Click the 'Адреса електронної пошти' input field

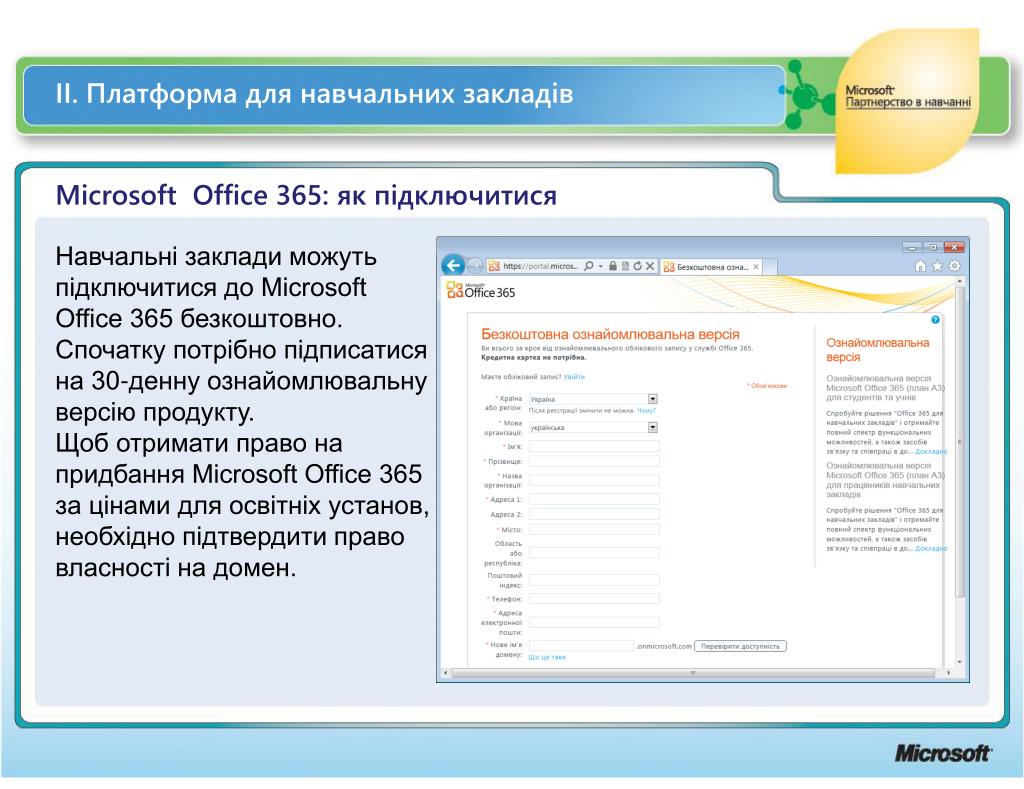pos(594,622)
